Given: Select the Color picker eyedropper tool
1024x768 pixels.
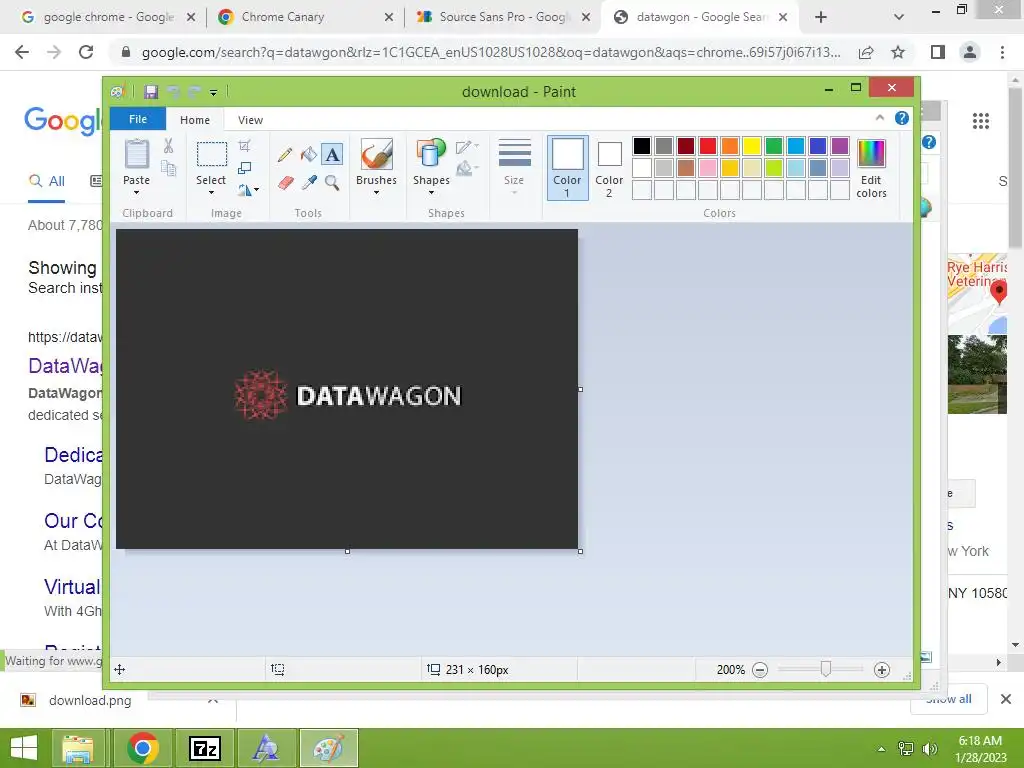Looking at the screenshot, I should [x=309, y=182].
